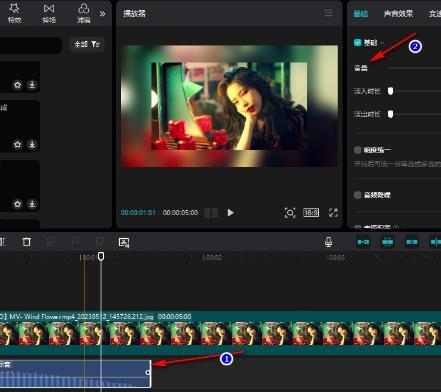Open the 滤镜 filters tab

84,13
